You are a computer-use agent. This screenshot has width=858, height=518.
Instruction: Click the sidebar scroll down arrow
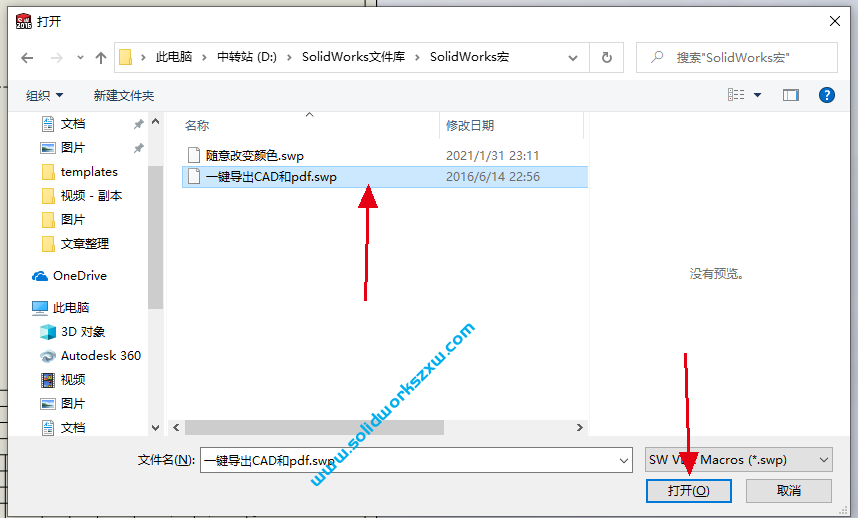(155, 428)
